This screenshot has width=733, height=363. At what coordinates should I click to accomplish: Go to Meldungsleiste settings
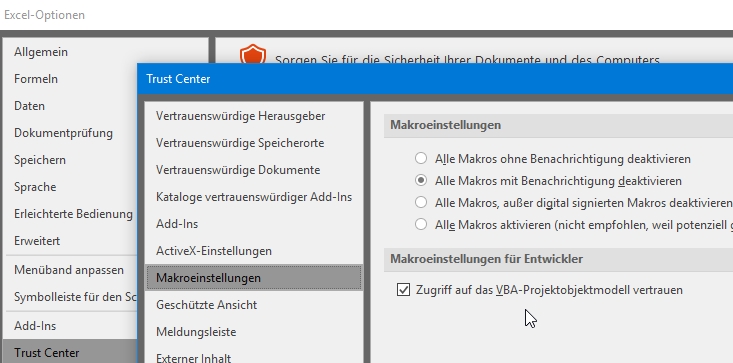pyautogui.click(x=254, y=332)
